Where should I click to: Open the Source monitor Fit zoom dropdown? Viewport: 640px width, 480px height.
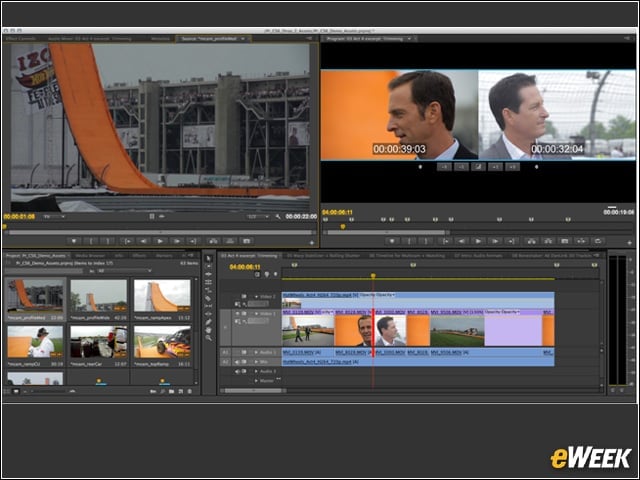coord(54,217)
